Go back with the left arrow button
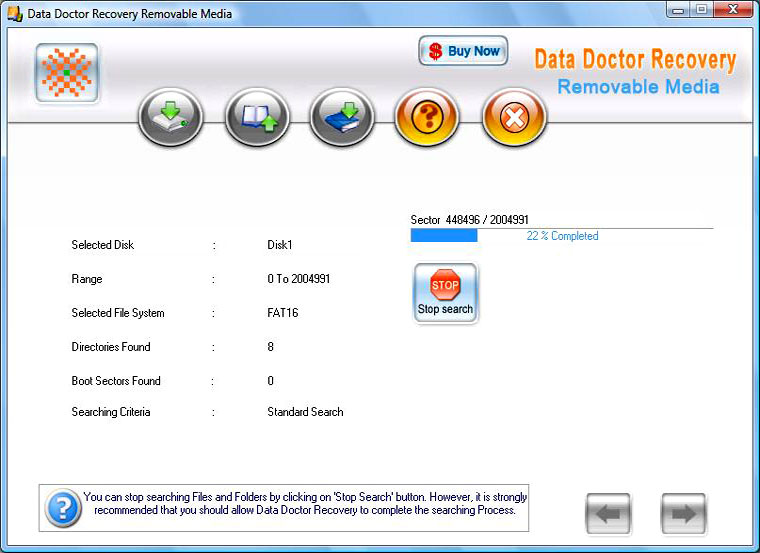 coord(608,514)
